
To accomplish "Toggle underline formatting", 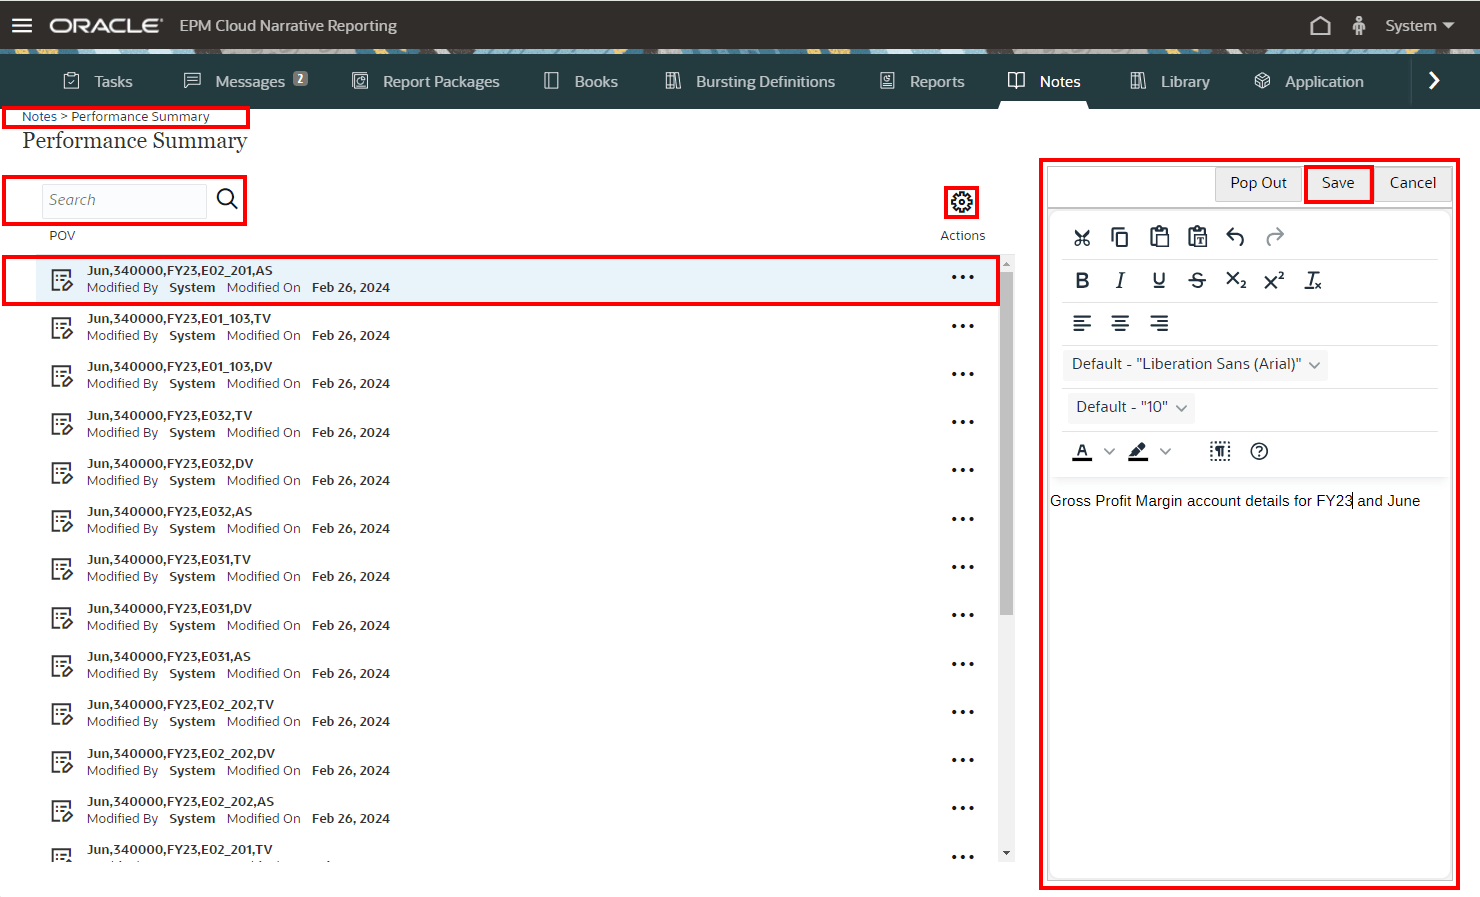I will (1159, 280).
